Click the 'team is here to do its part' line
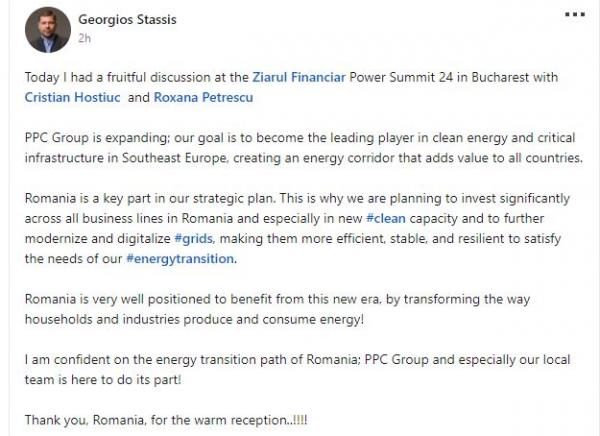The image size is (600, 436). click(x=103, y=380)
